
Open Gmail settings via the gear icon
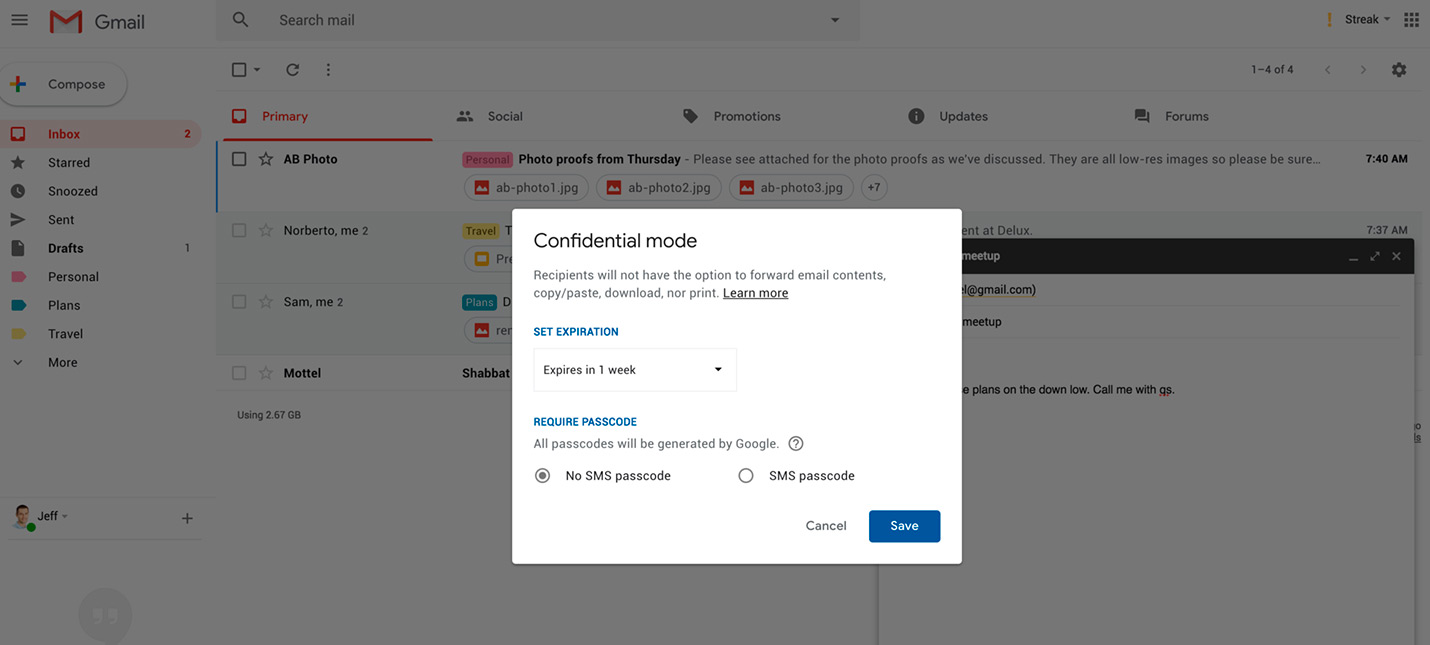1399,69
